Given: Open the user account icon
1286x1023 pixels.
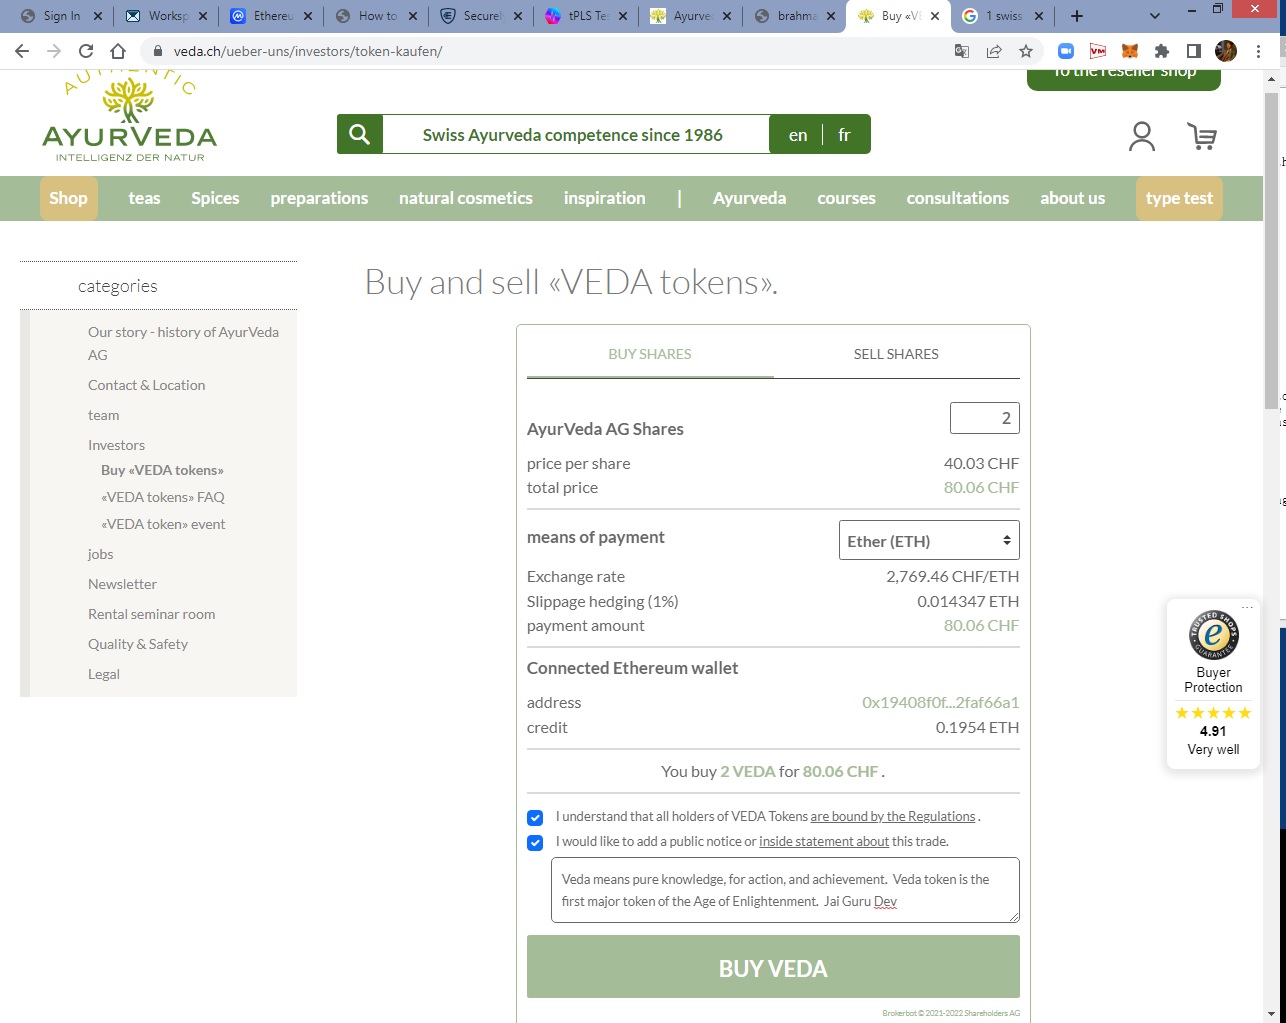Looking at the screenshot, I should [1142, 136].
